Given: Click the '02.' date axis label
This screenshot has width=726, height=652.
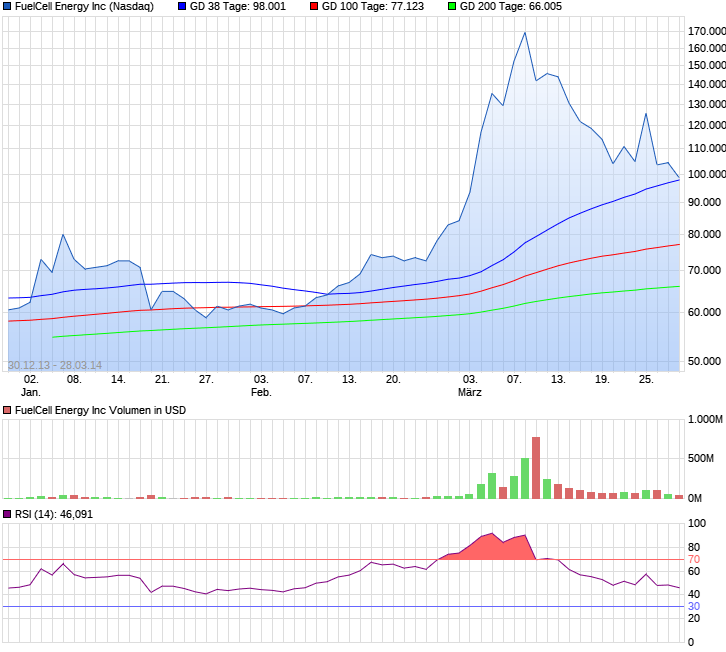Looking at the screenshot, I should coord(31,379).
